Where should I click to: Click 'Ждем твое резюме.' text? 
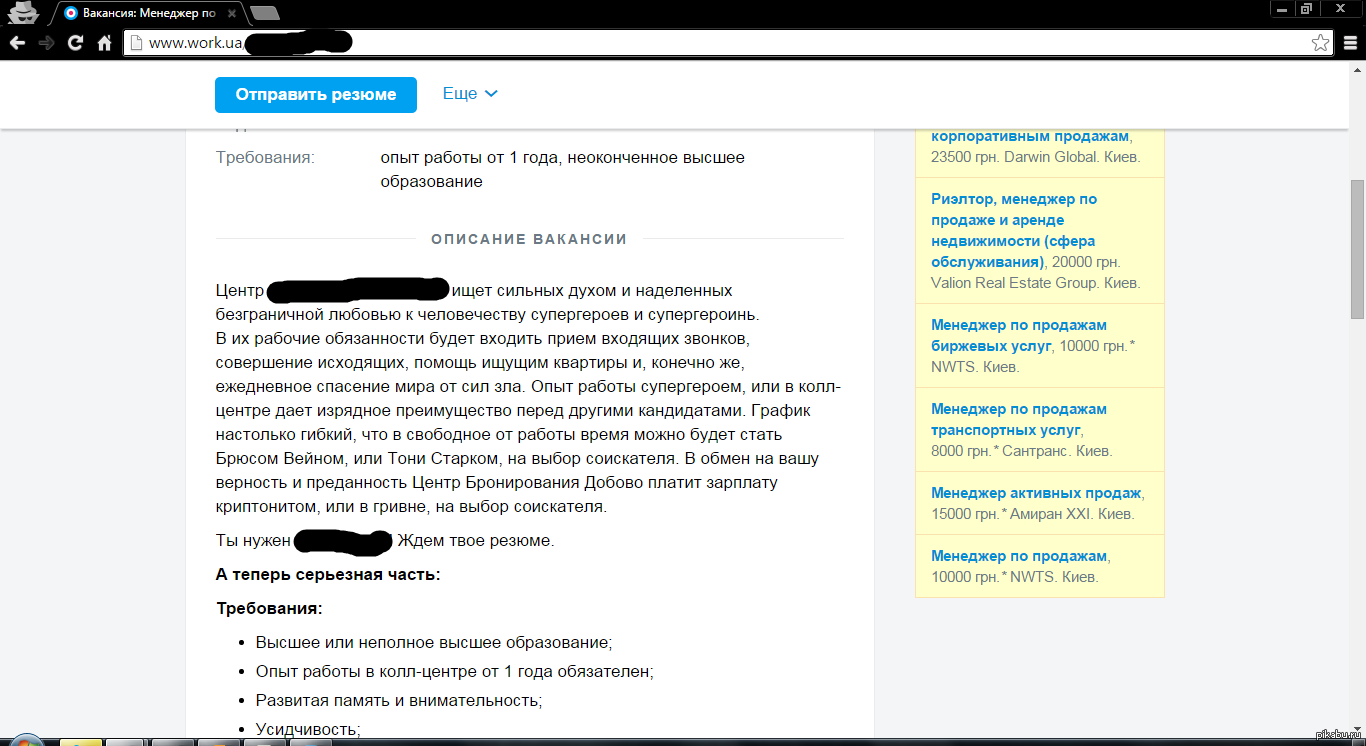(x=476, y=541)
